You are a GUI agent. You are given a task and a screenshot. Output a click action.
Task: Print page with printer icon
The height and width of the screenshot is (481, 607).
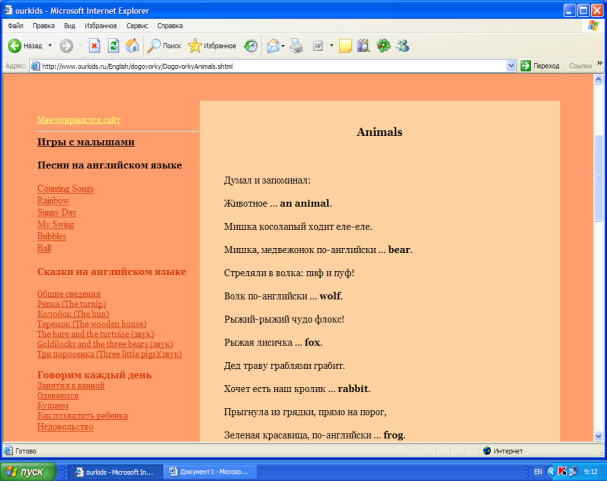click(297, 46)
